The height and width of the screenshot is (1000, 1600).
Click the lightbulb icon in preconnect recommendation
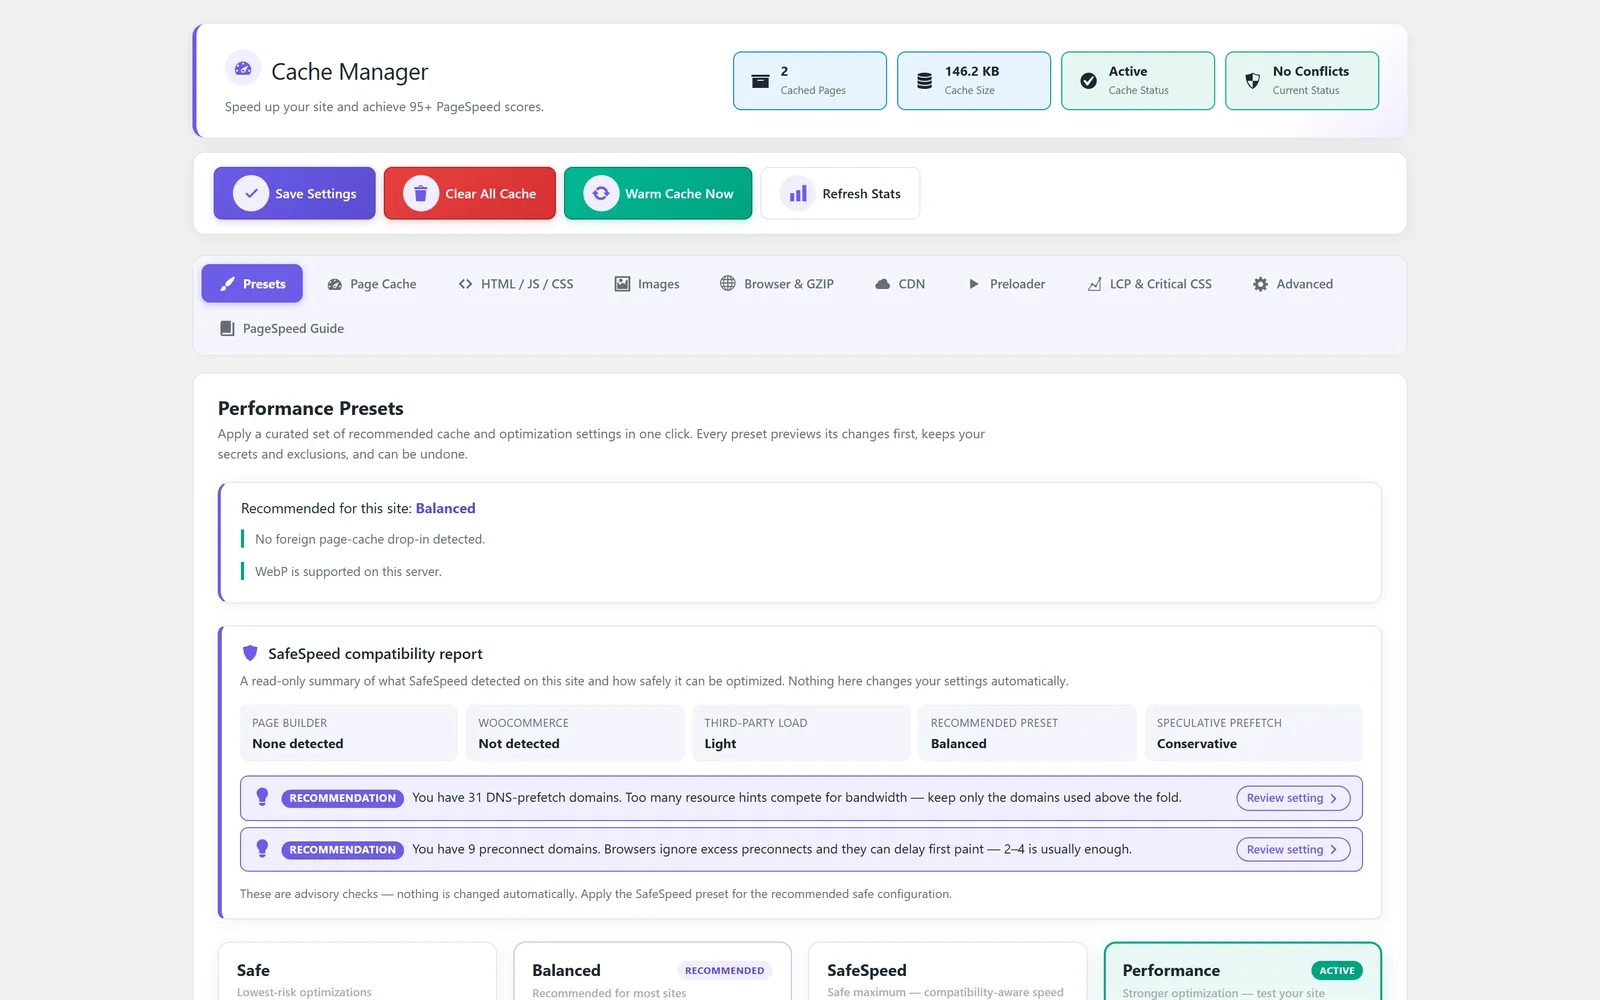pos(262,849)
